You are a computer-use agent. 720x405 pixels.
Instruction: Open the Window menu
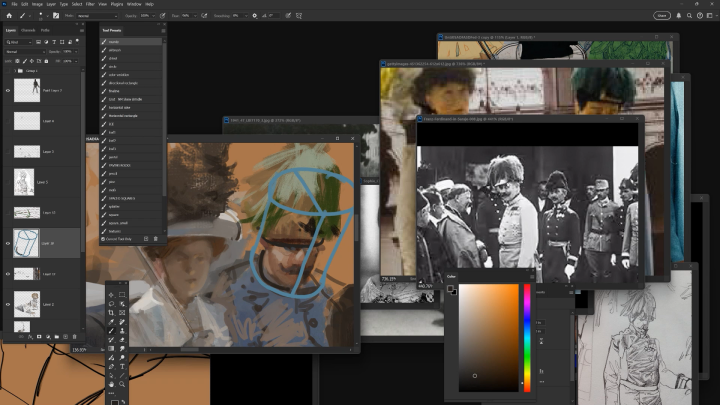point(134,4)
